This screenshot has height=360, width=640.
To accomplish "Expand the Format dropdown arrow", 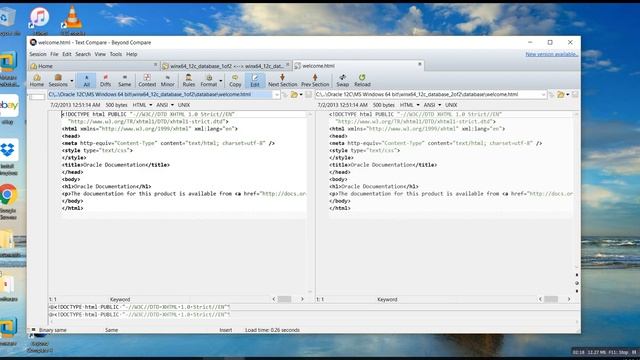I will (x=221, y=81).
